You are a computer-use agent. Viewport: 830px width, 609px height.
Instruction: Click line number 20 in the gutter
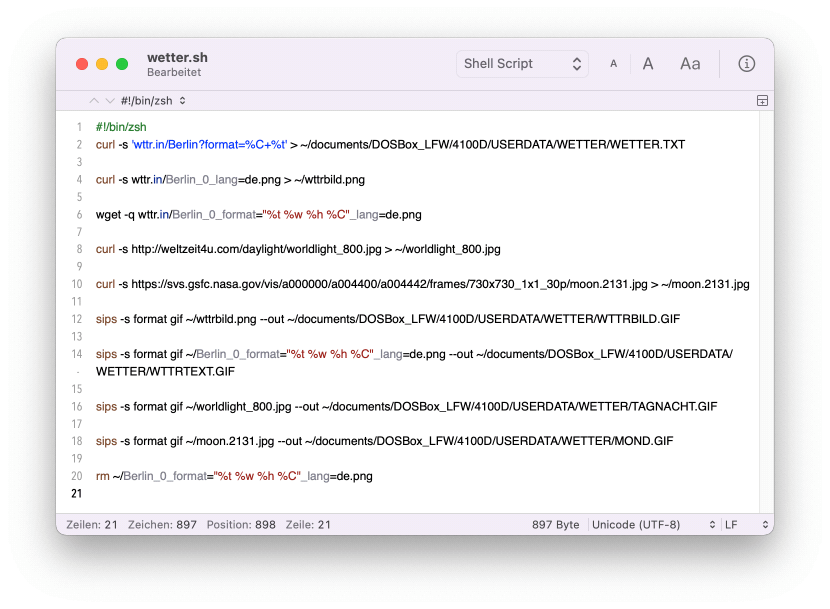(76, 476)
